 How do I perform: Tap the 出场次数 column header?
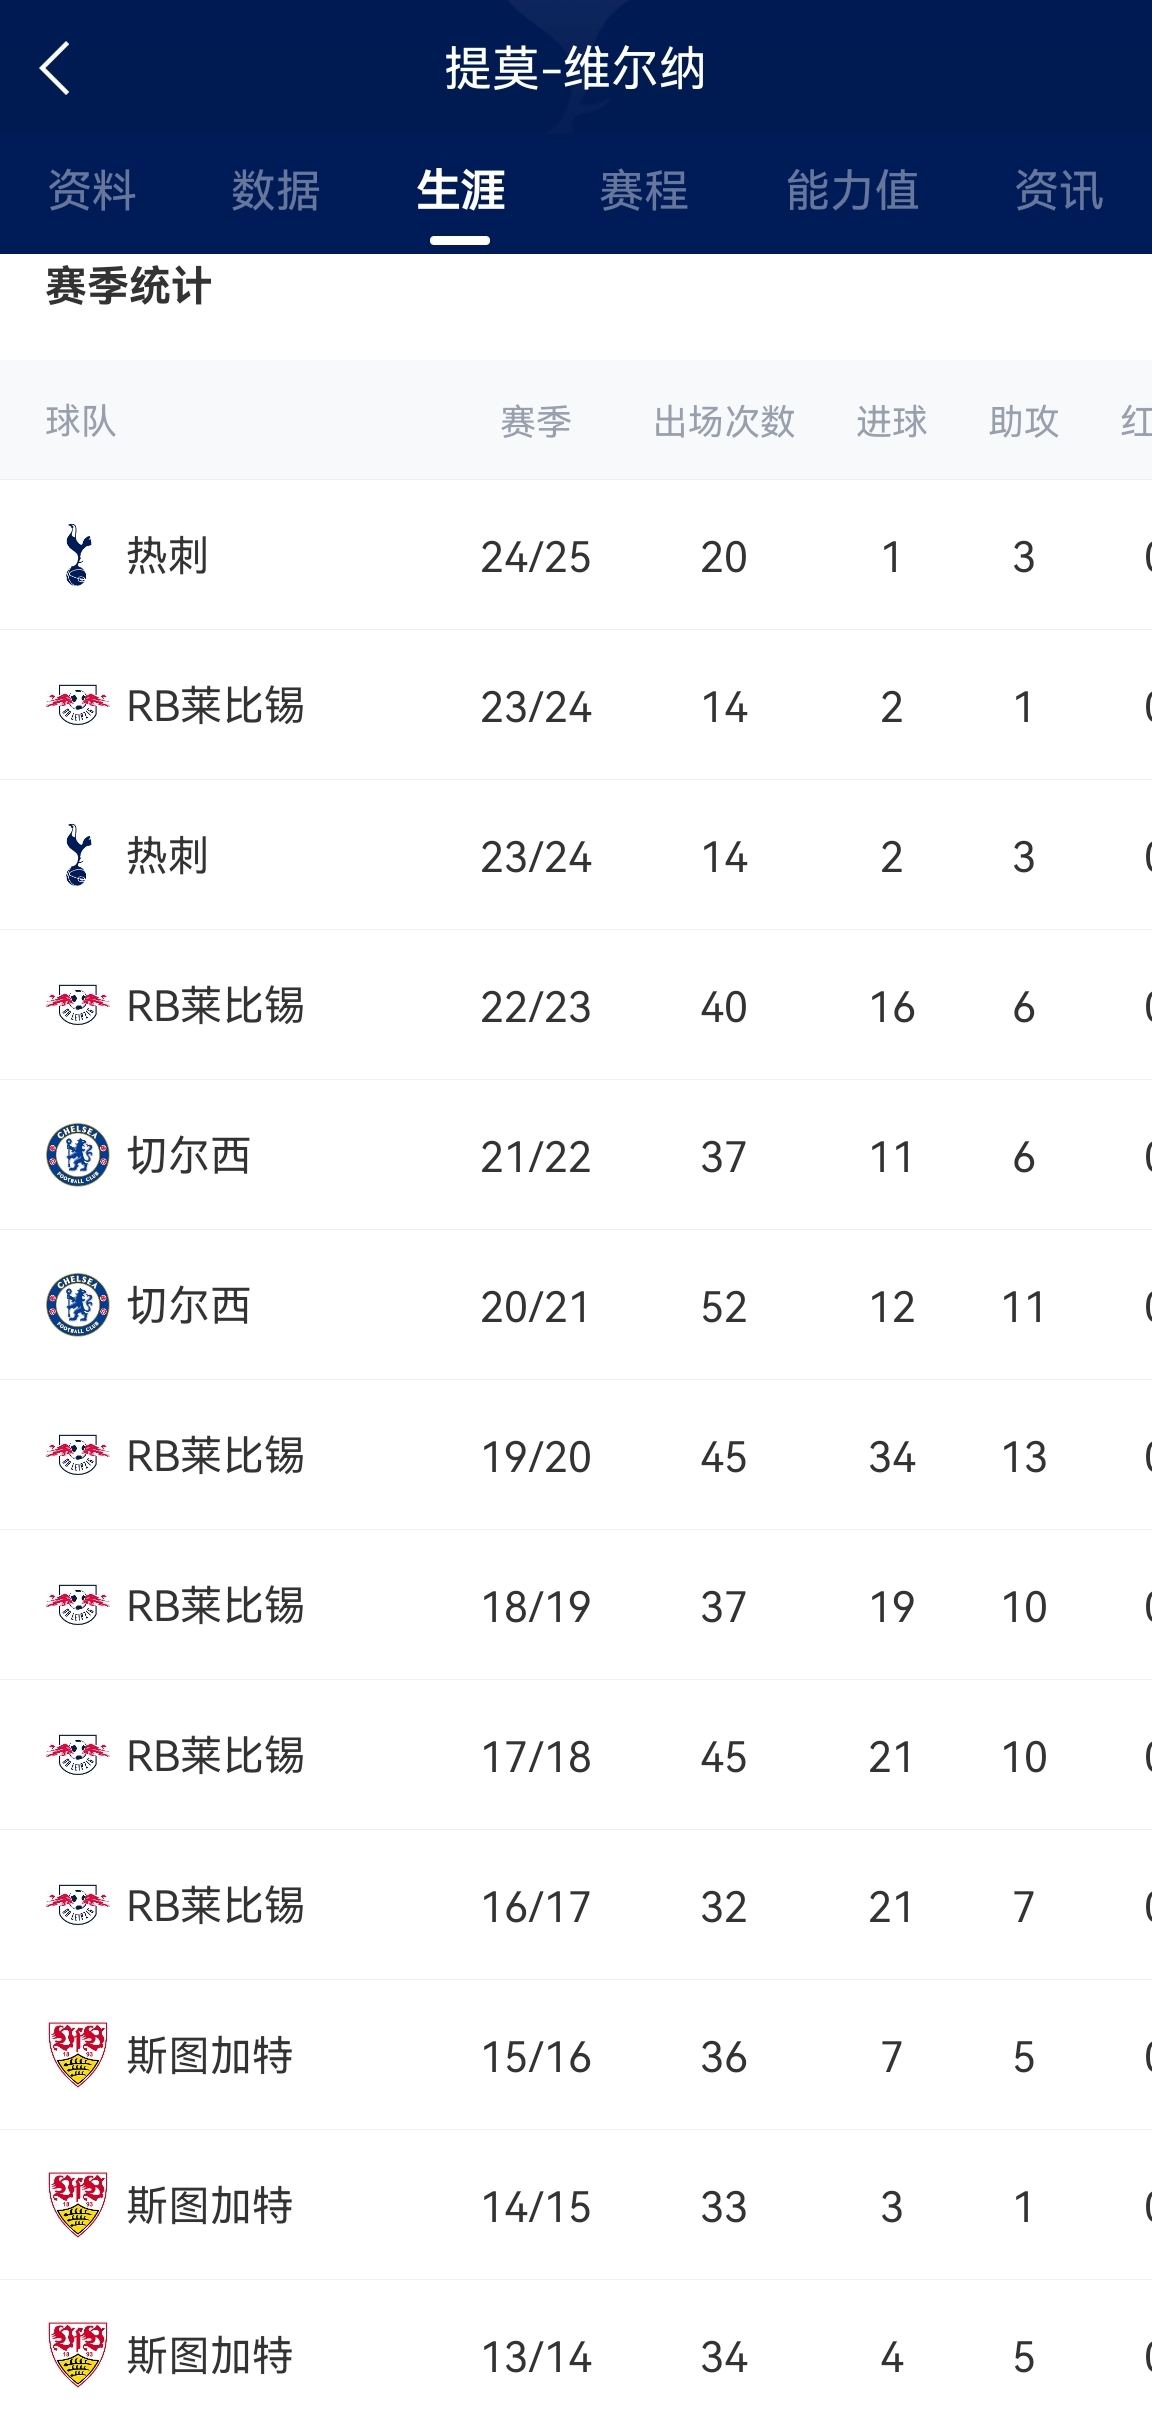[724, 421]
